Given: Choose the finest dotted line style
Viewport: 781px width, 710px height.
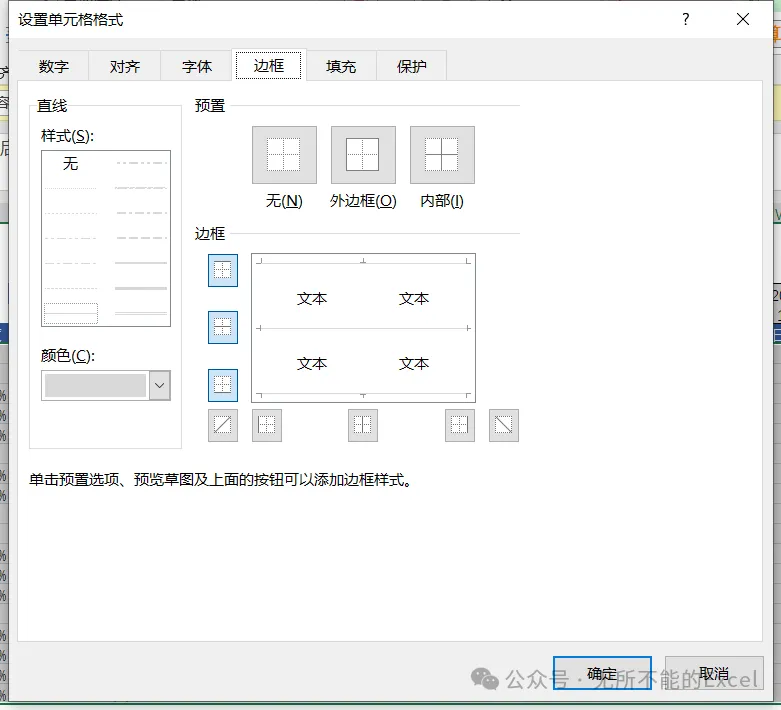Looking at the screenshot, I should pyautogui.click(x=71, y=188).
